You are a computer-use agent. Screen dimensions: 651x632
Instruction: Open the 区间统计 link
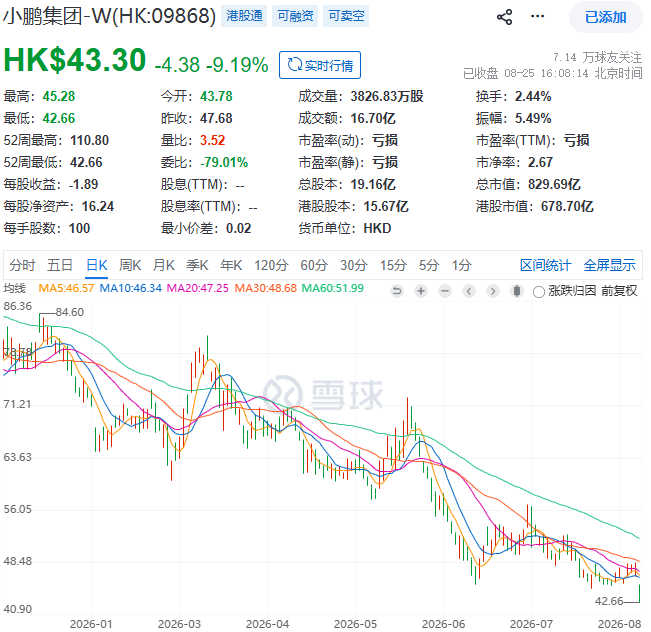tap(546, 265)
